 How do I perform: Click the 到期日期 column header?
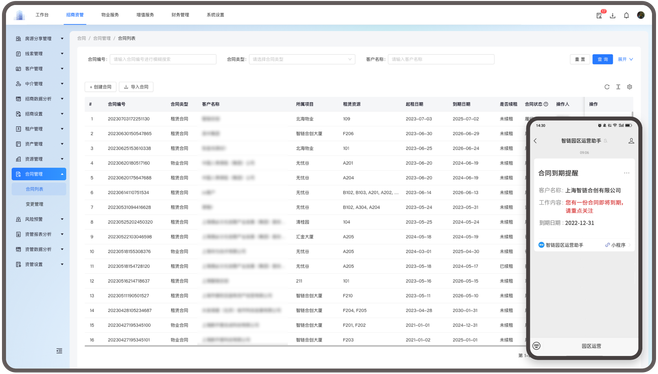click(461, 104)
